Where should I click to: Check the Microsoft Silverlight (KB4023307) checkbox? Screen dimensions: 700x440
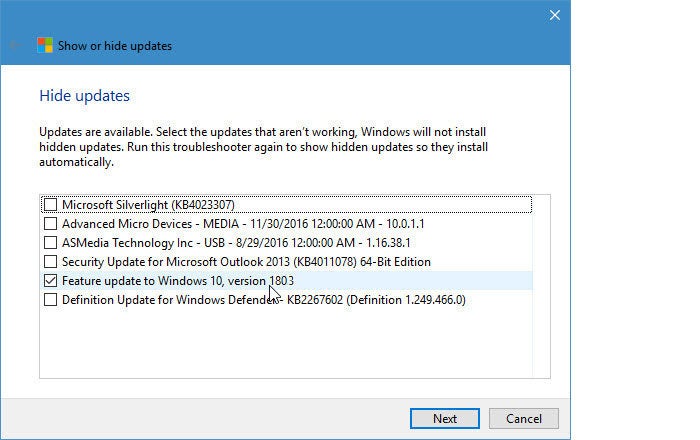[x=50, y=205]
